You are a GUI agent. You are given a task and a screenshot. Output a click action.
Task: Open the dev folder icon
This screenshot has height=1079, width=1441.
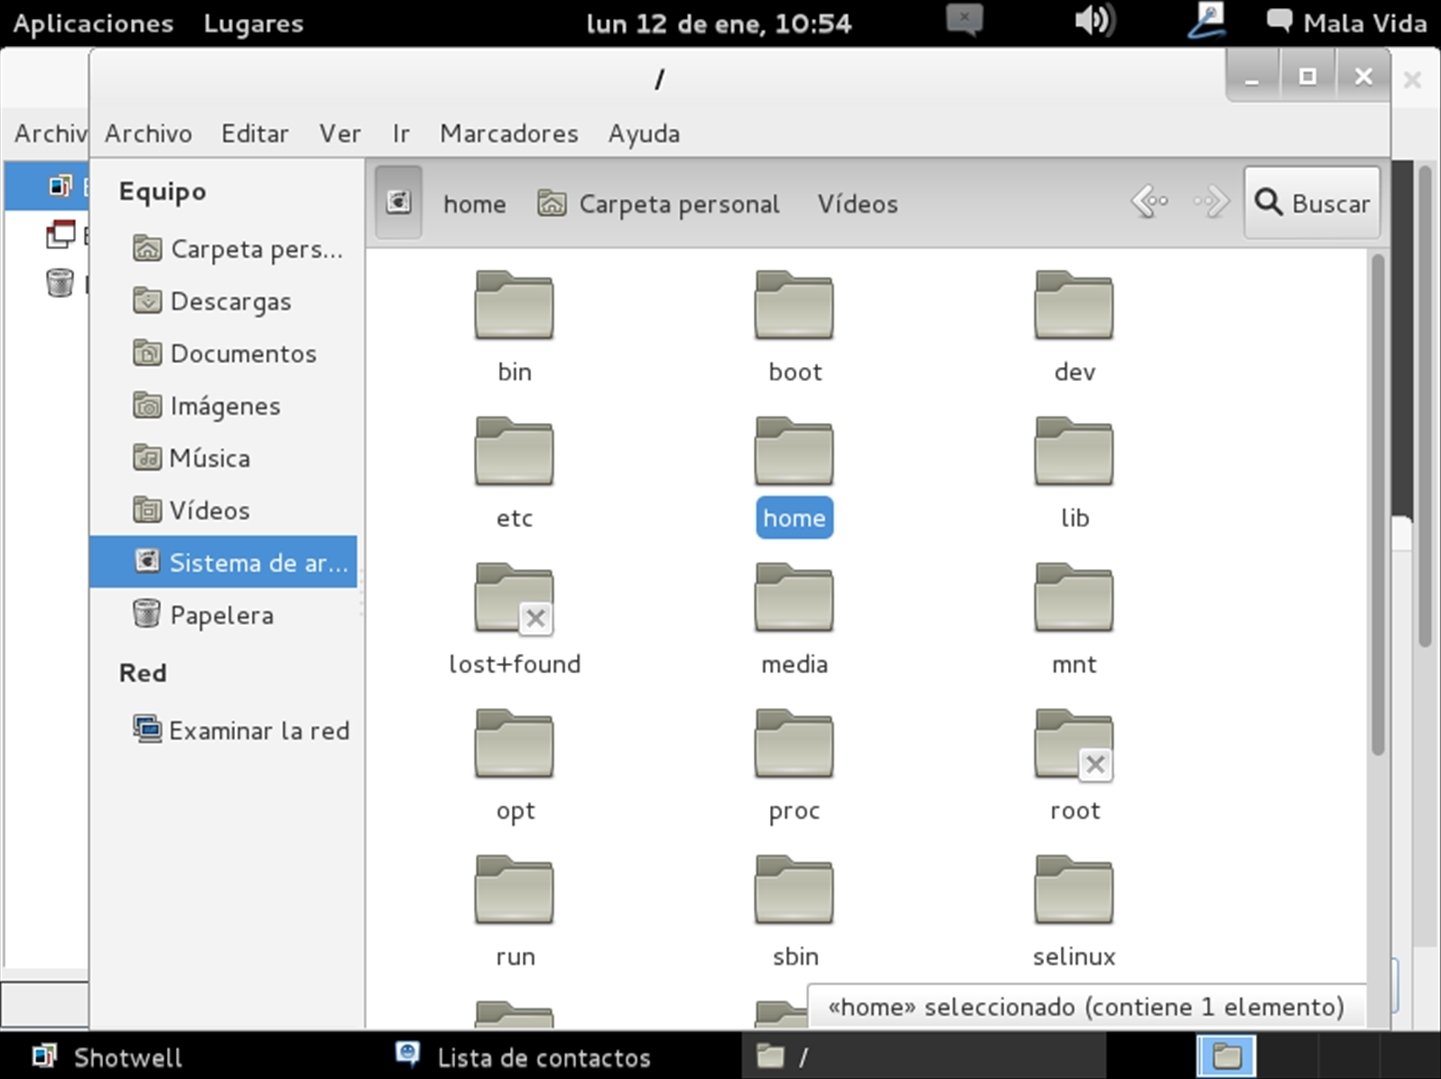pyautogui.click(x=1074, y=306)
